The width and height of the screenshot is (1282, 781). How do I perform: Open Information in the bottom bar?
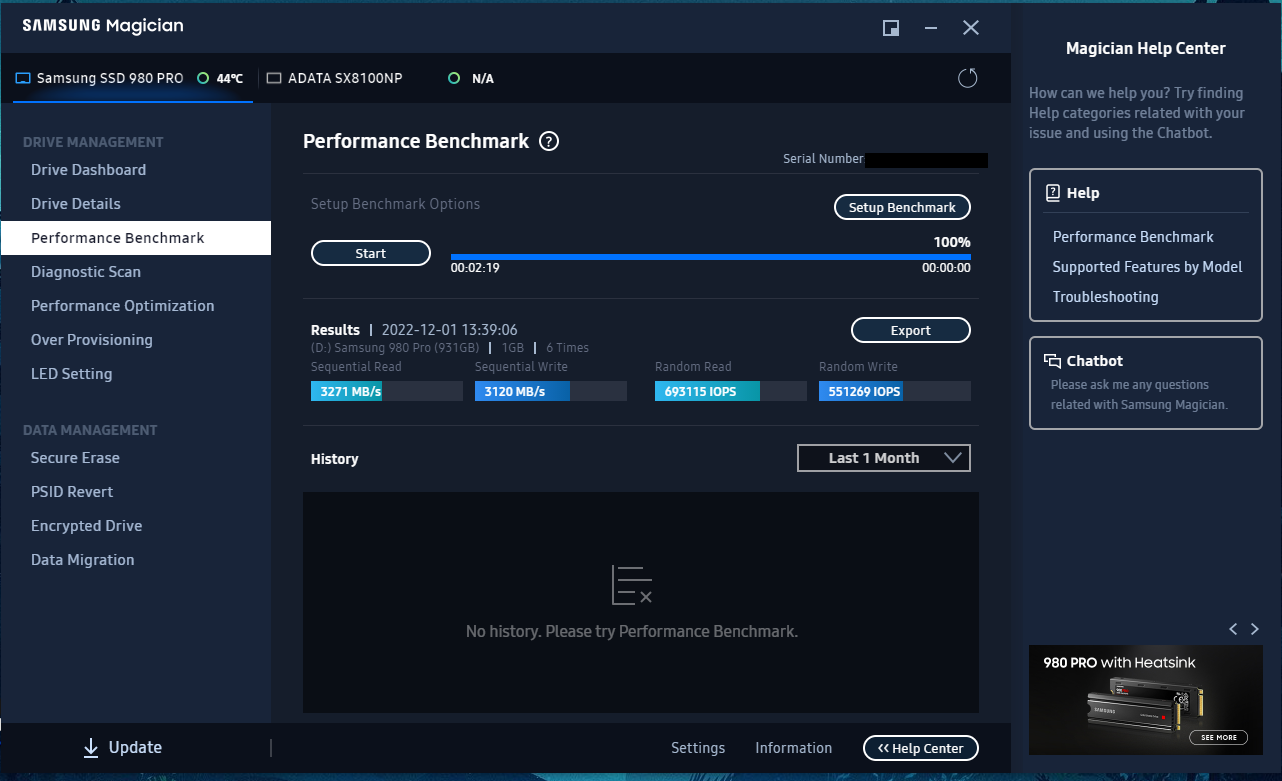[794, 748]
